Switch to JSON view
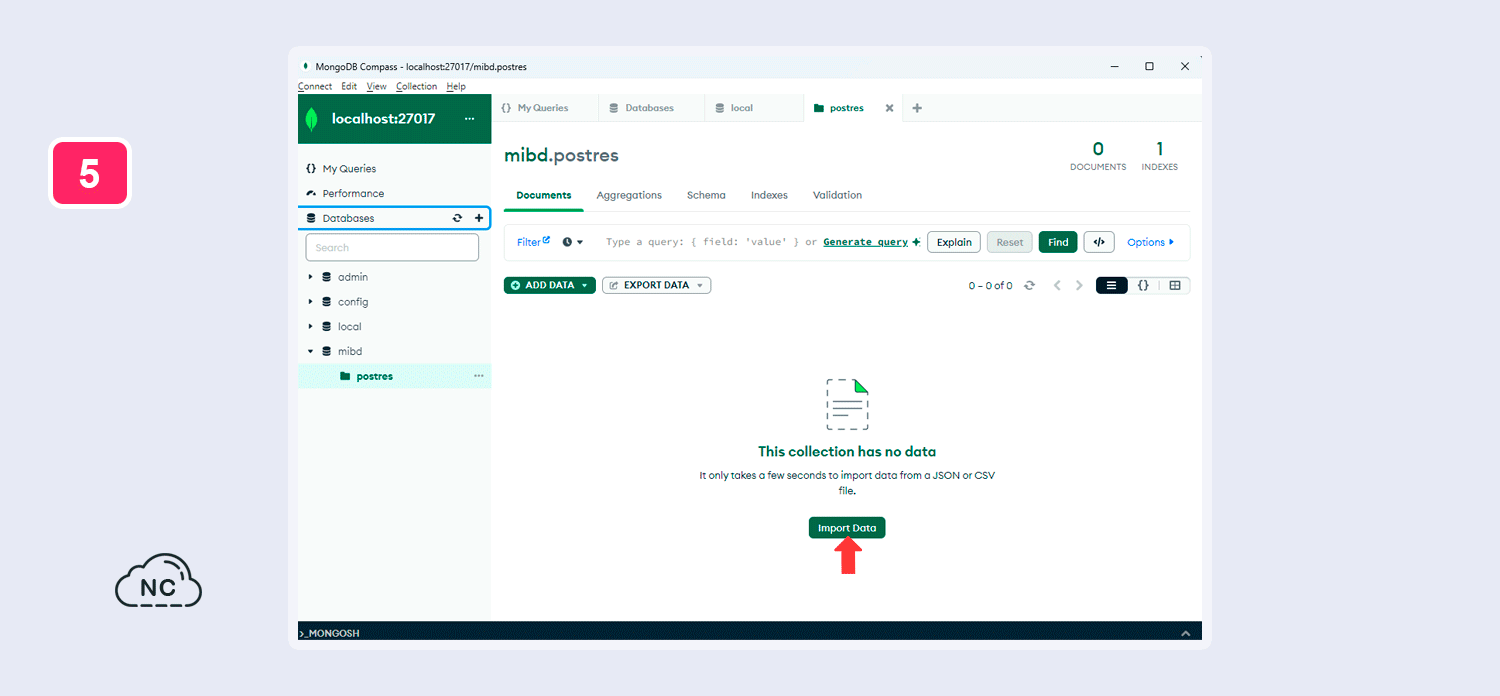The image size is (1500, 696). [x=1143, y=285]
